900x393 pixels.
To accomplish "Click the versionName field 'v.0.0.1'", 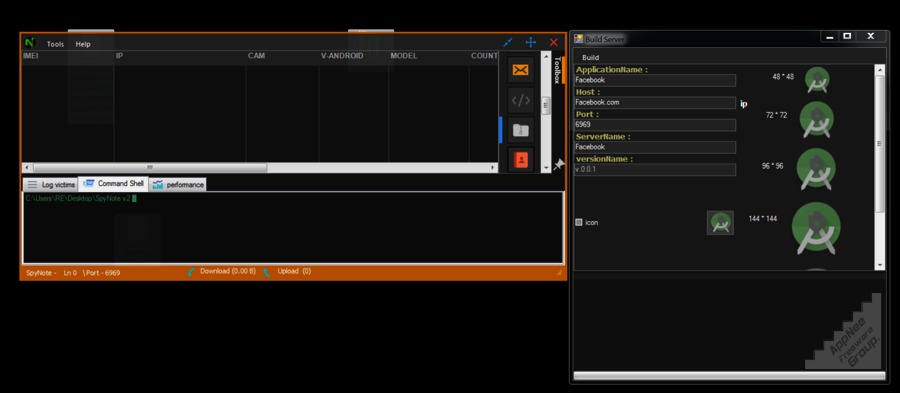I will pyautogui.click(x=655, y=170).
